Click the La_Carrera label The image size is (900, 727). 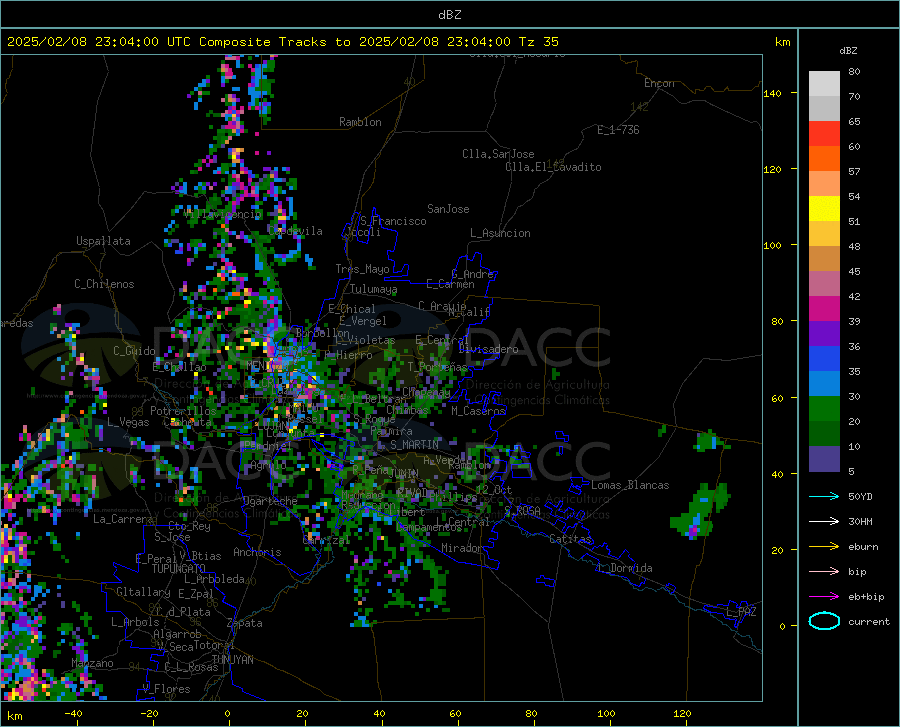pyautogui.click(x=123, y=519)
